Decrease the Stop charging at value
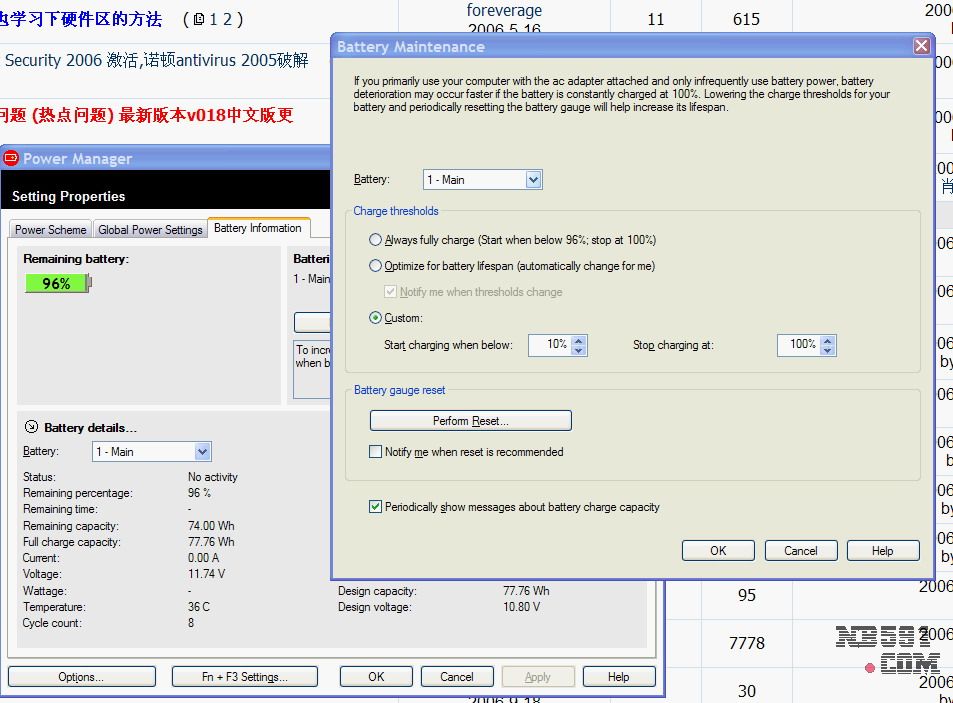953x703 pixels. (x=829, y=350)
